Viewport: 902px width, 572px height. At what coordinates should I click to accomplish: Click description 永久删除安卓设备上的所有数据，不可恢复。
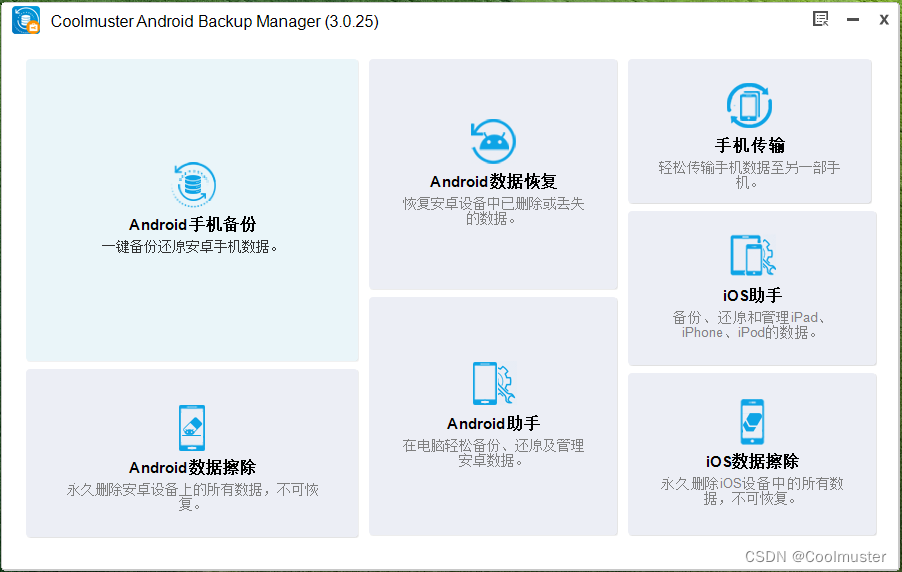(192, 497)
